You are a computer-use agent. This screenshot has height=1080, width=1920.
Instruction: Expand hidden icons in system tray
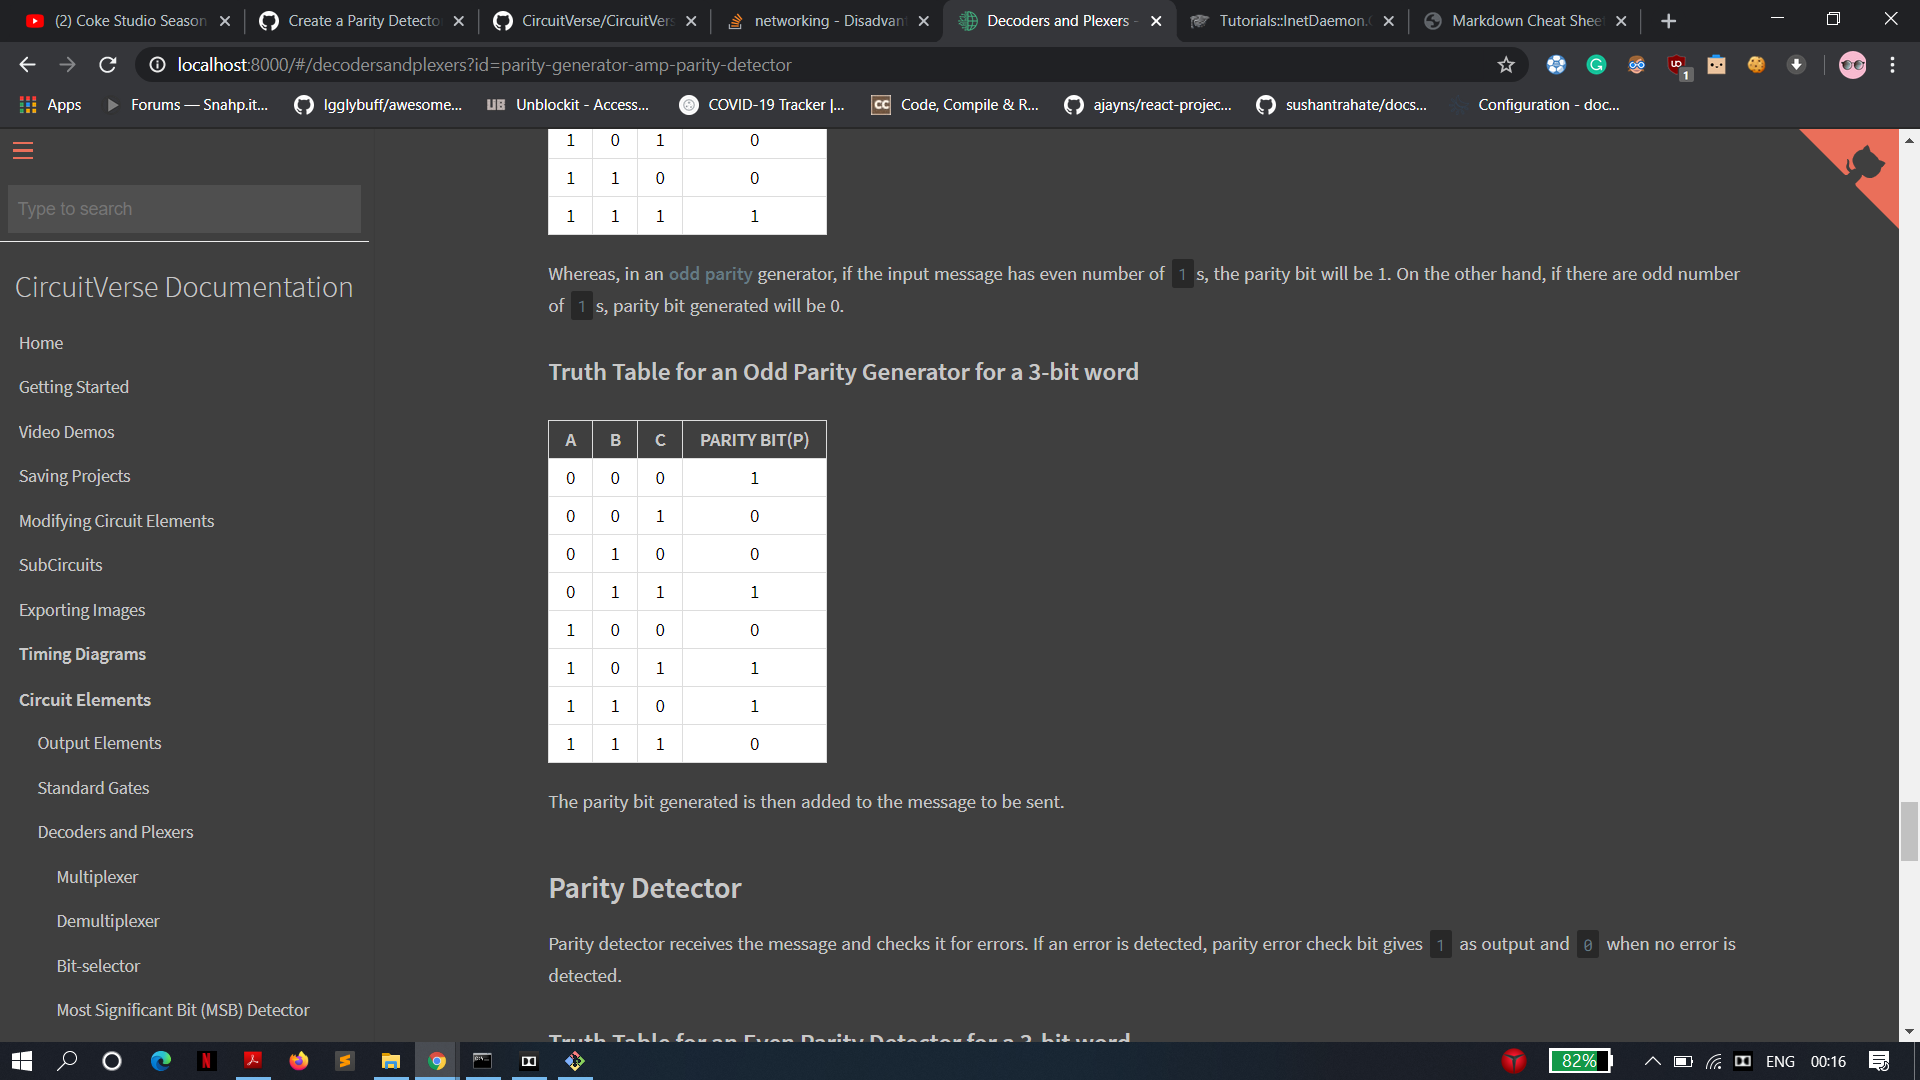tap(1653, 1062)
